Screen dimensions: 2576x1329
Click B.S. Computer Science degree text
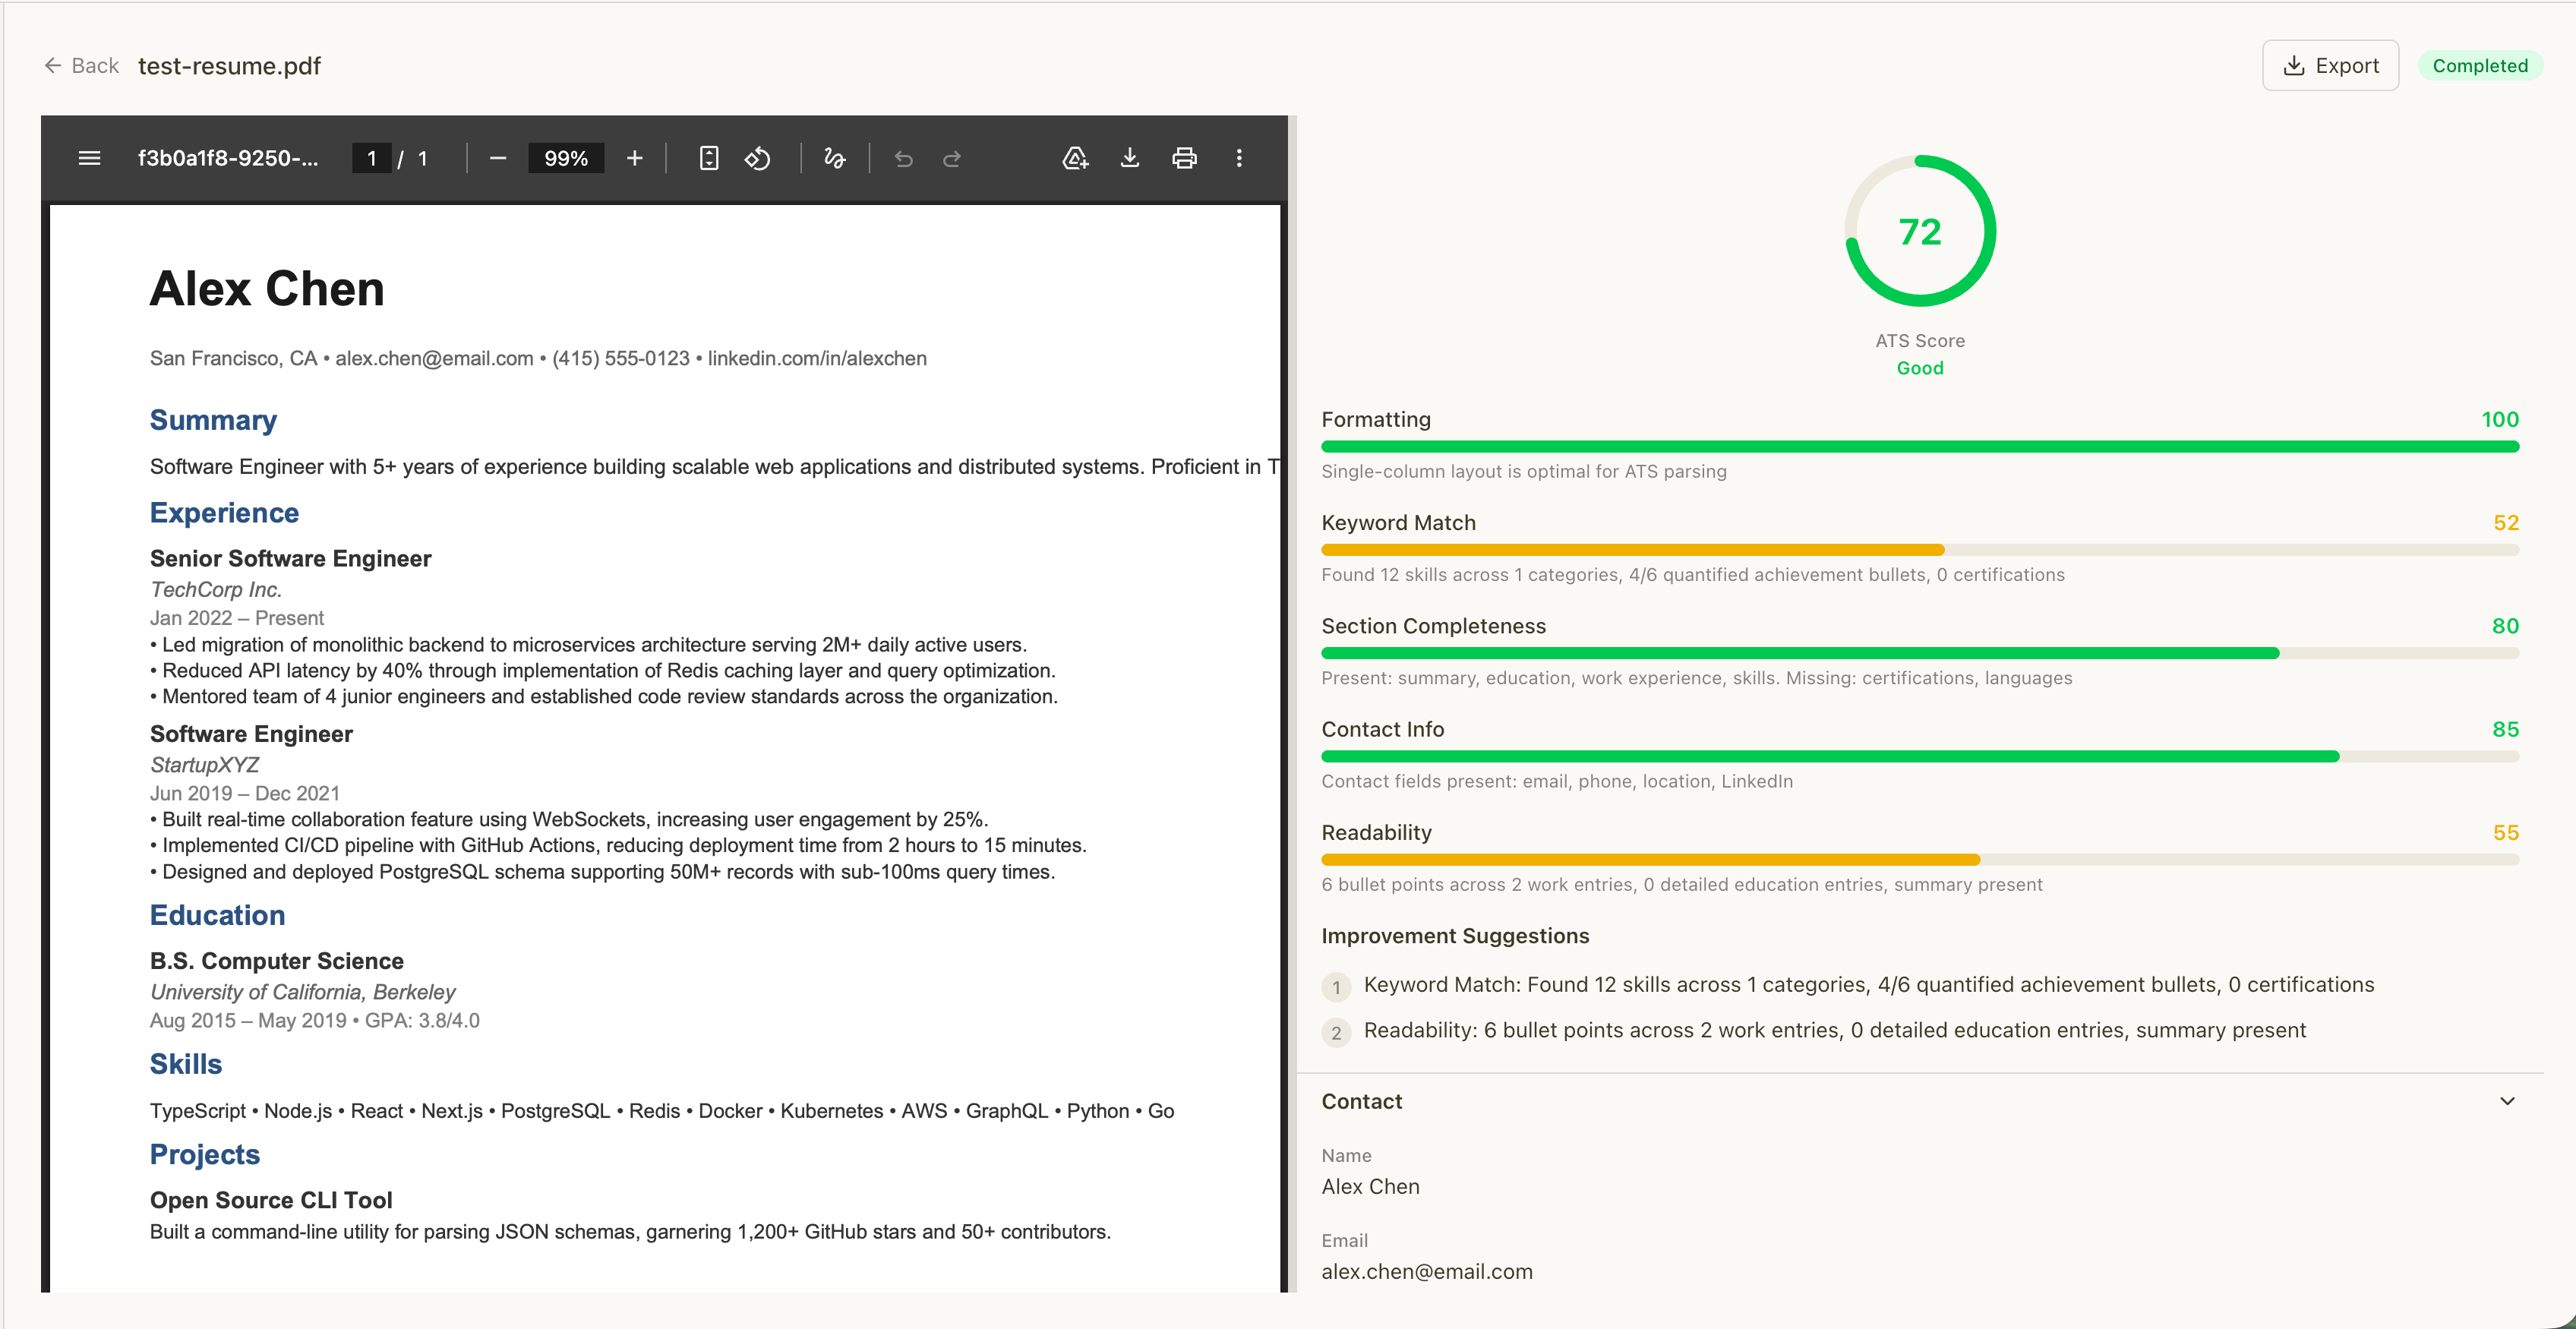[x=277, y=961]
